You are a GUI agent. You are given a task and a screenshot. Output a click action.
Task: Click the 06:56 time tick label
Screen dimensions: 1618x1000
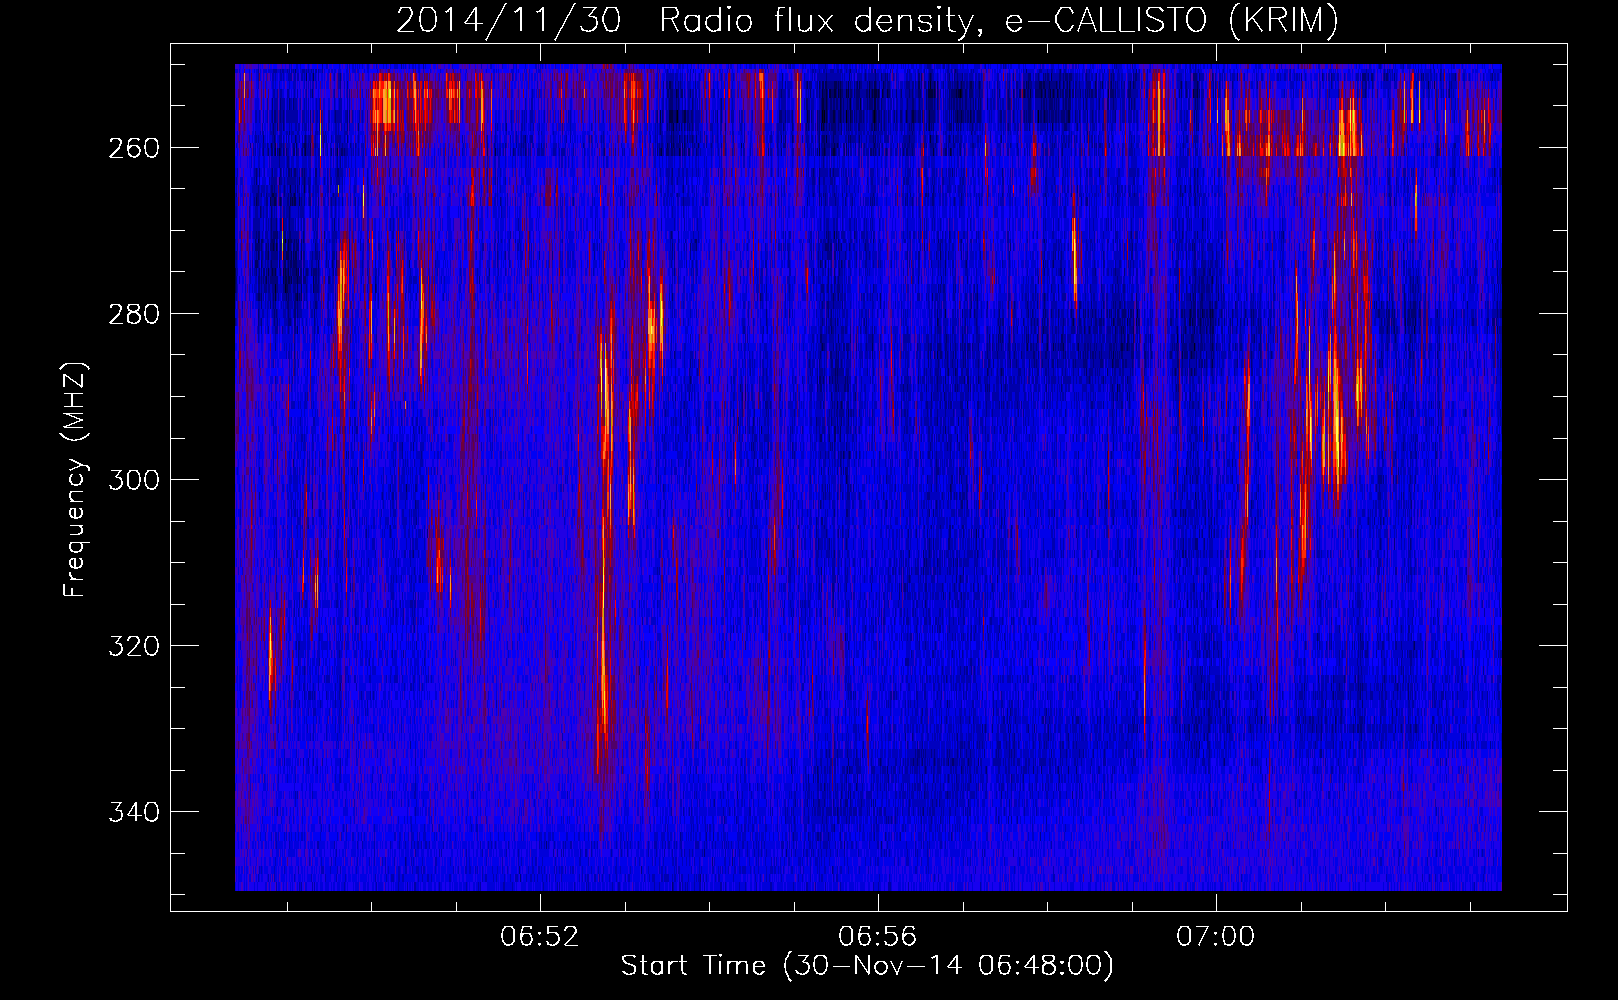878,937
